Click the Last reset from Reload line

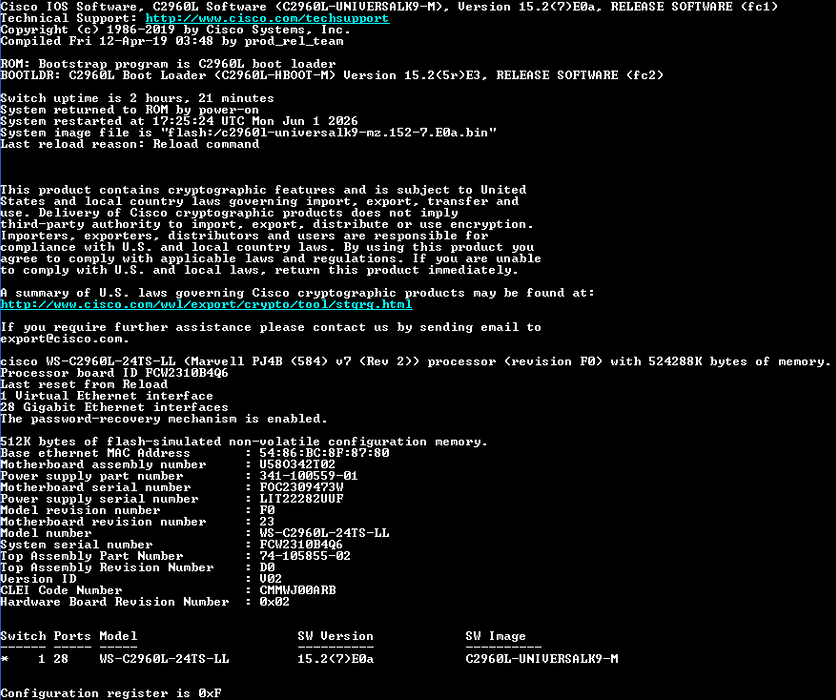point(84,384)
